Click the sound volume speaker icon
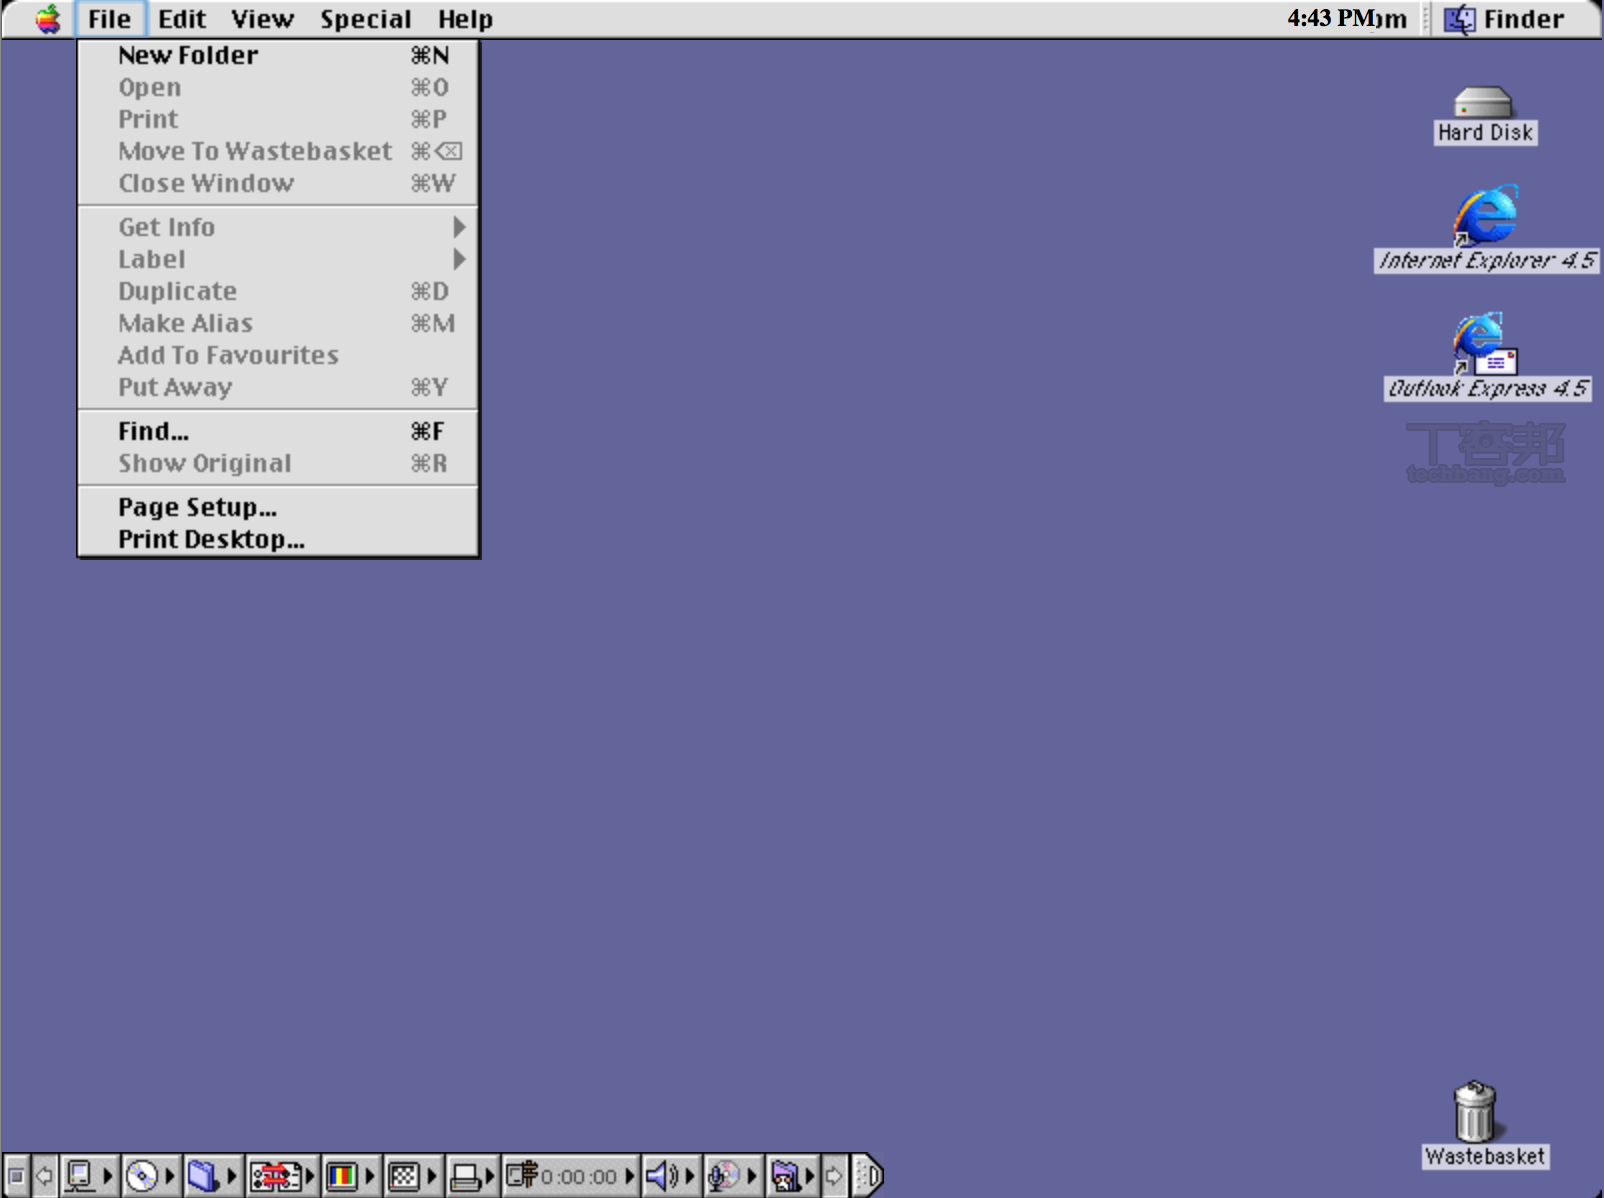 click(660, 1176)
